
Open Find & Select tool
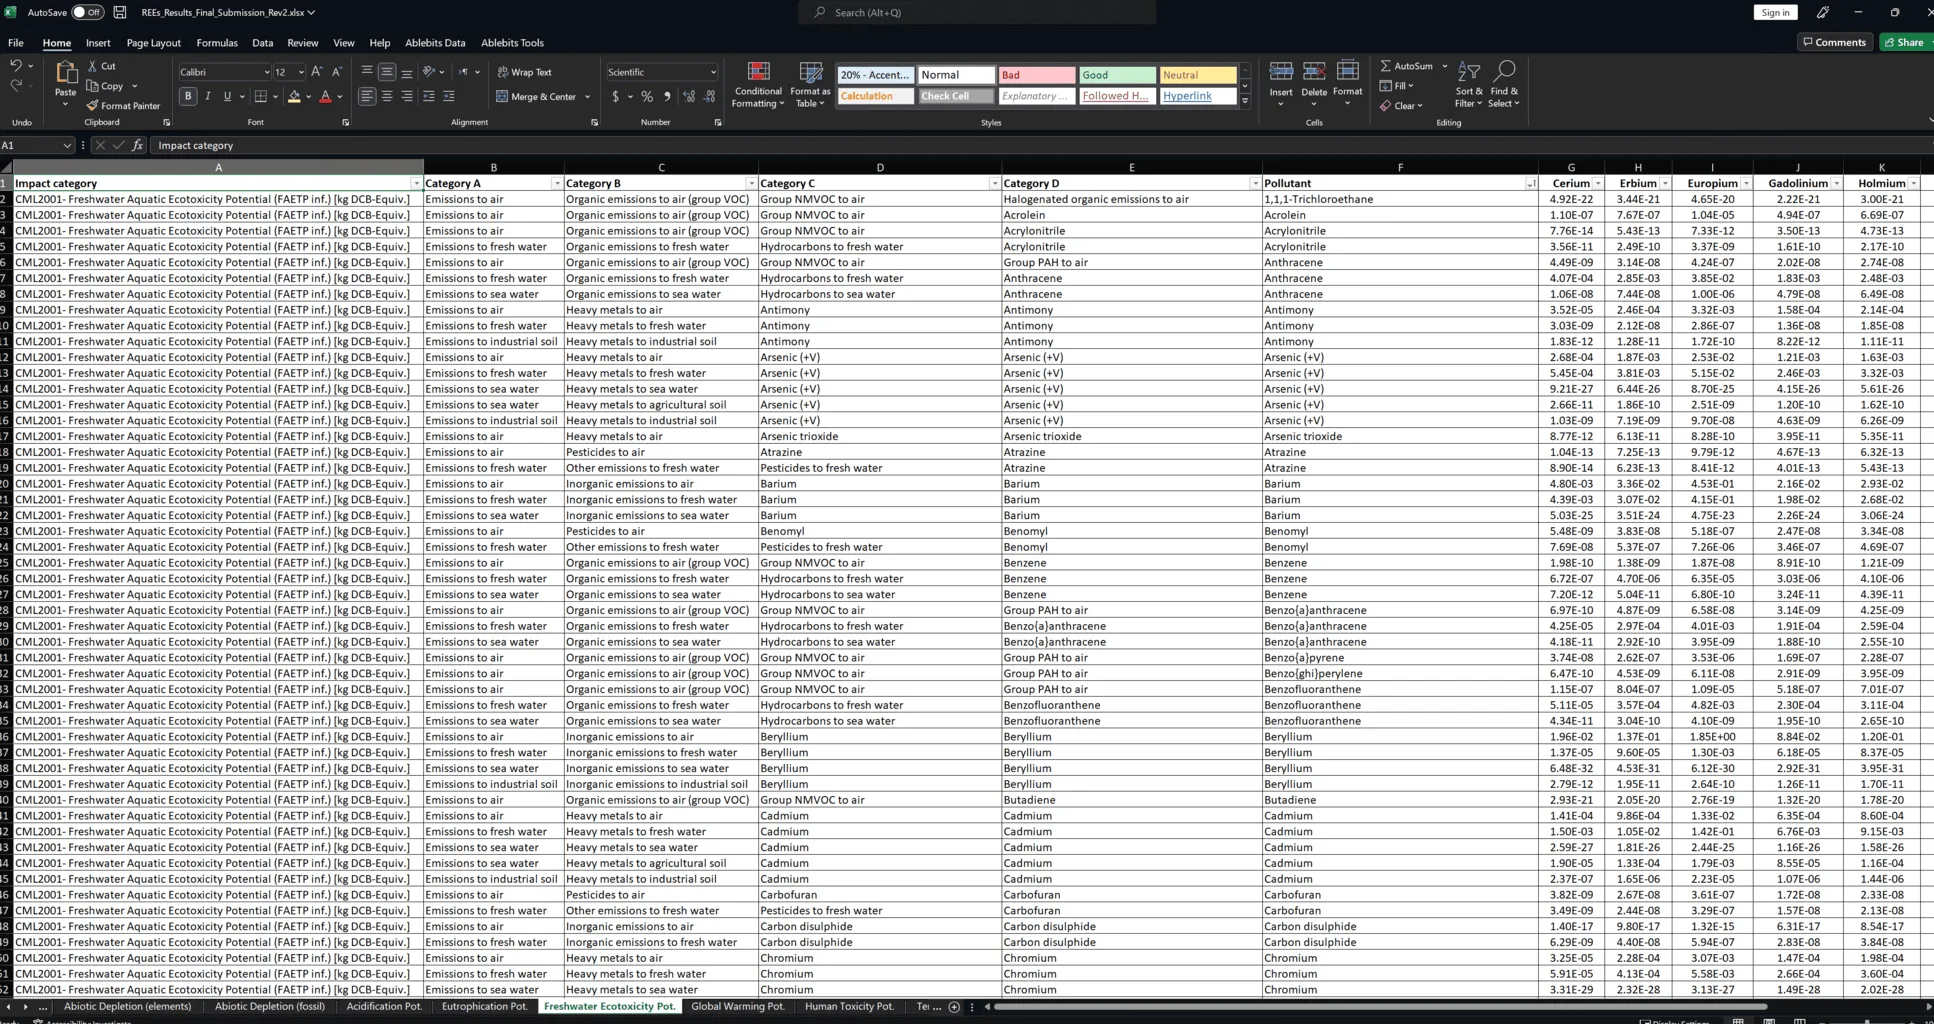(1503, 85)
